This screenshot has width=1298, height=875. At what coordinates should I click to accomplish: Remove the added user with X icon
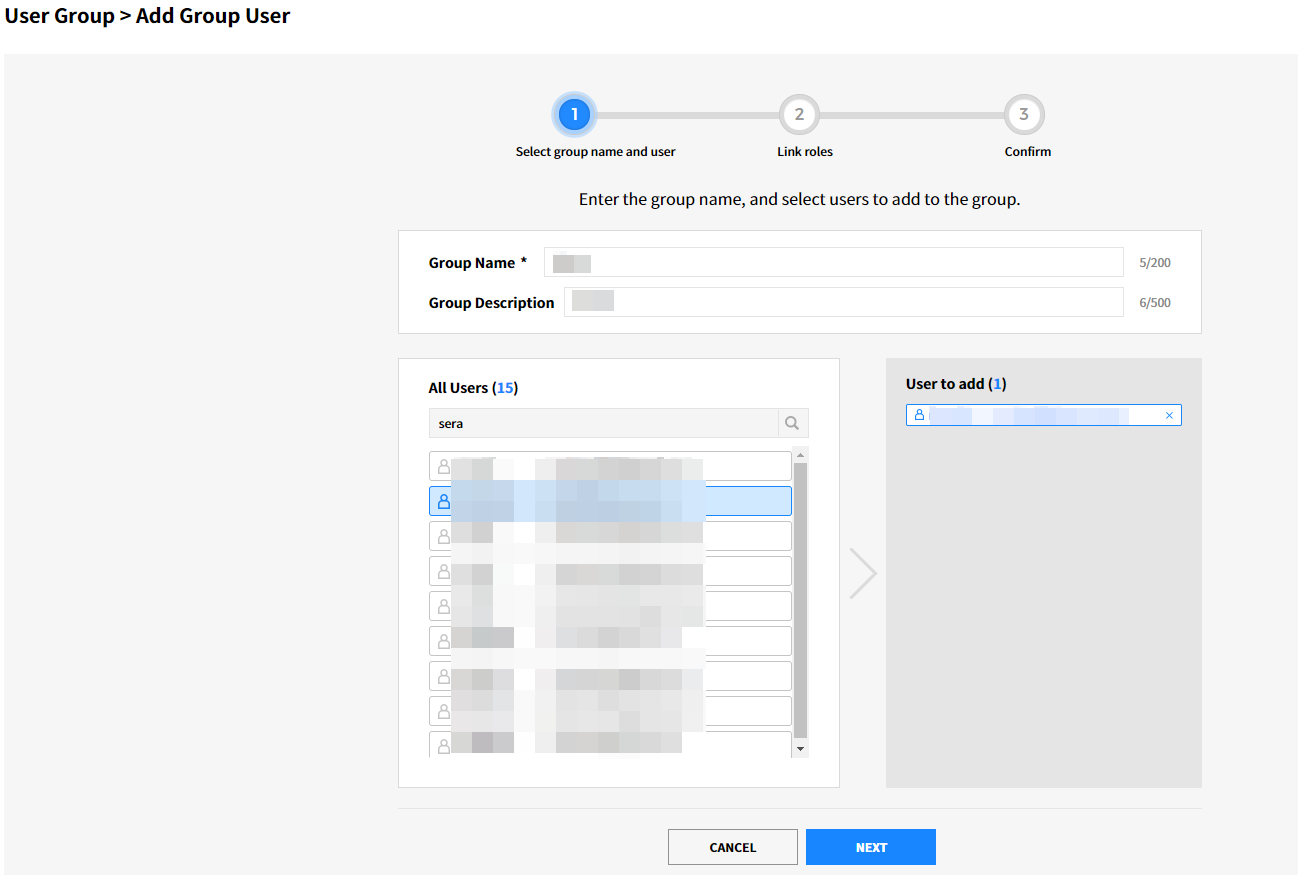(x=1169, y=415)
